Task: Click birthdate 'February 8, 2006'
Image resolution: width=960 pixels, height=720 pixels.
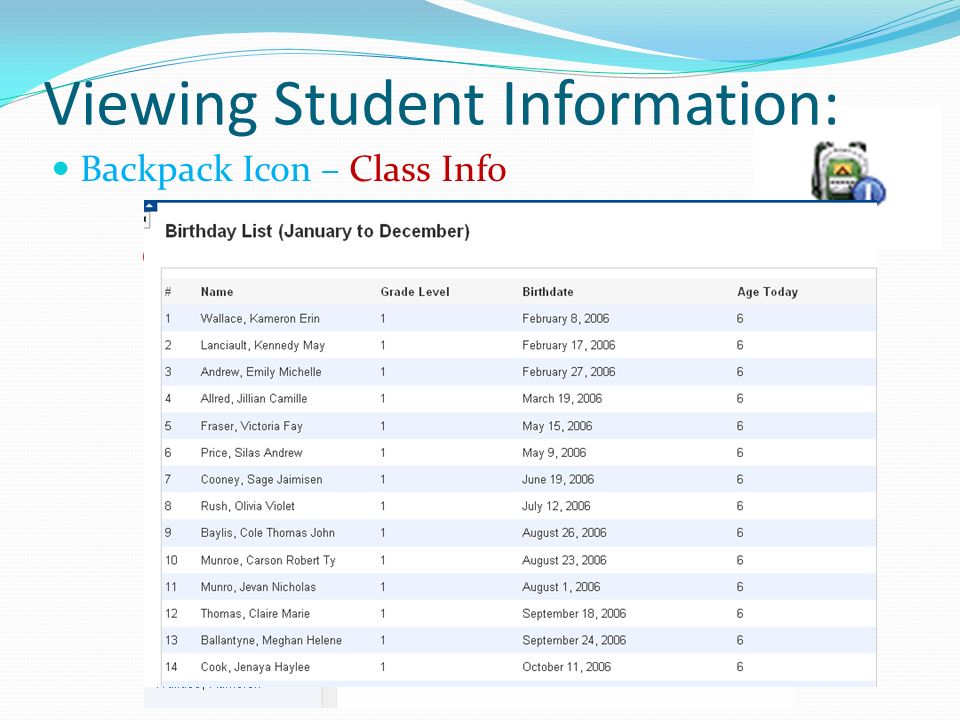Action: tap(565, 319)
